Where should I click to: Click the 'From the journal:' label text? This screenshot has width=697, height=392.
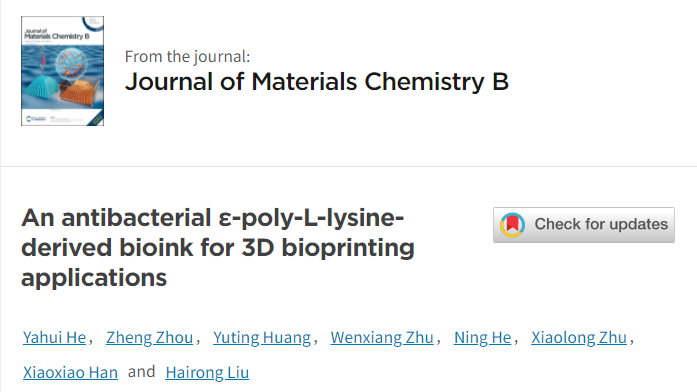[187, 57]
